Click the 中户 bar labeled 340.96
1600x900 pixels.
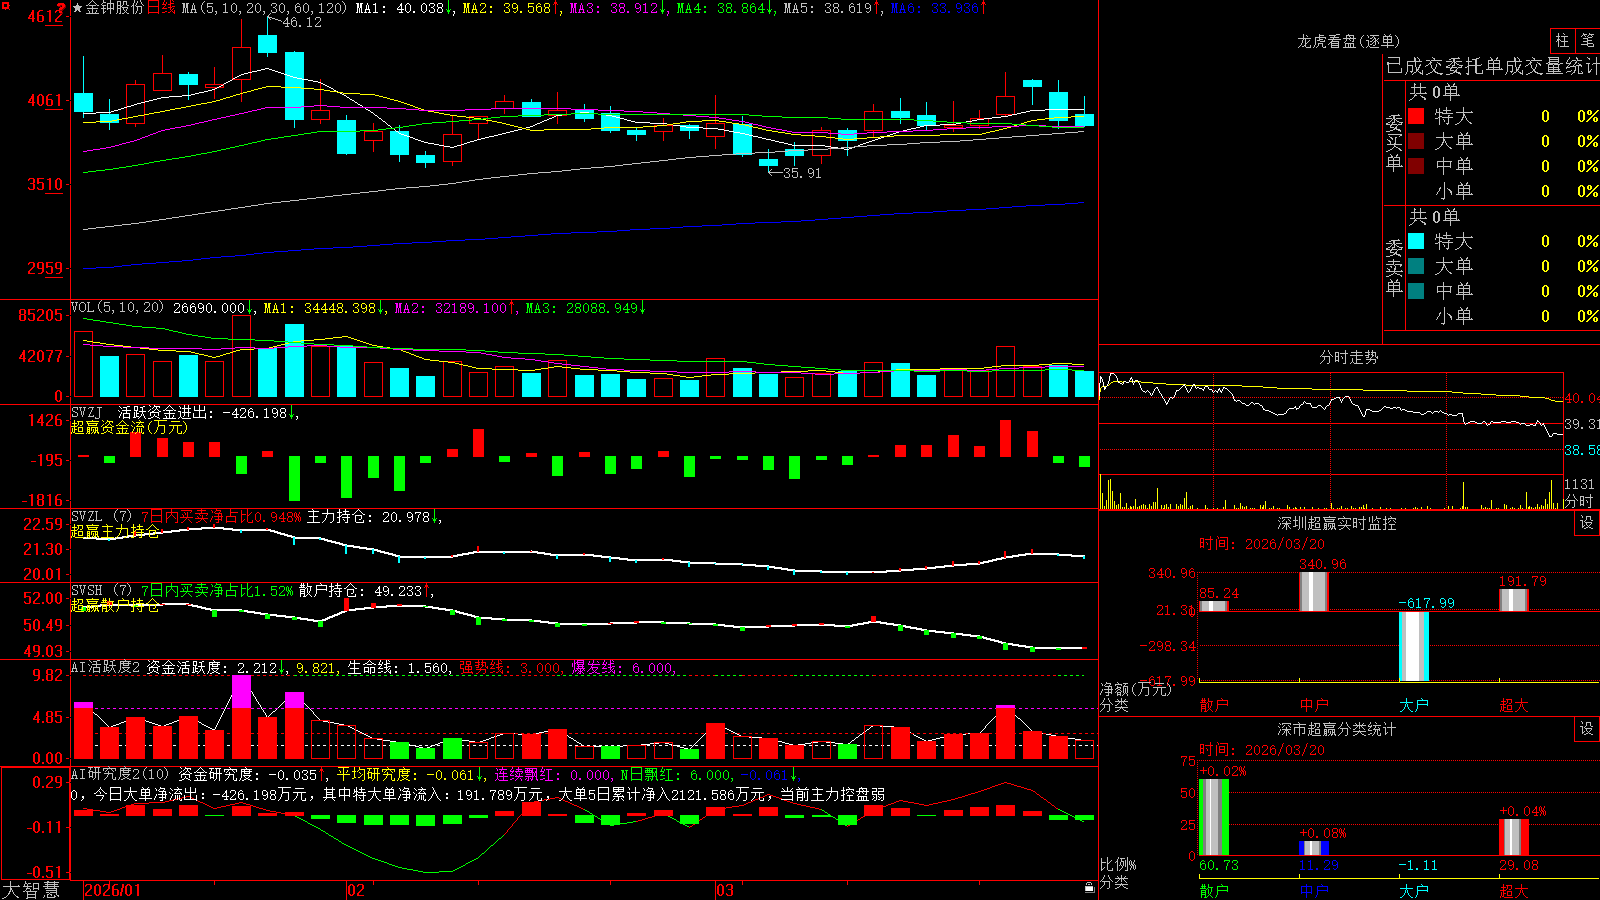coord(1314,591)
